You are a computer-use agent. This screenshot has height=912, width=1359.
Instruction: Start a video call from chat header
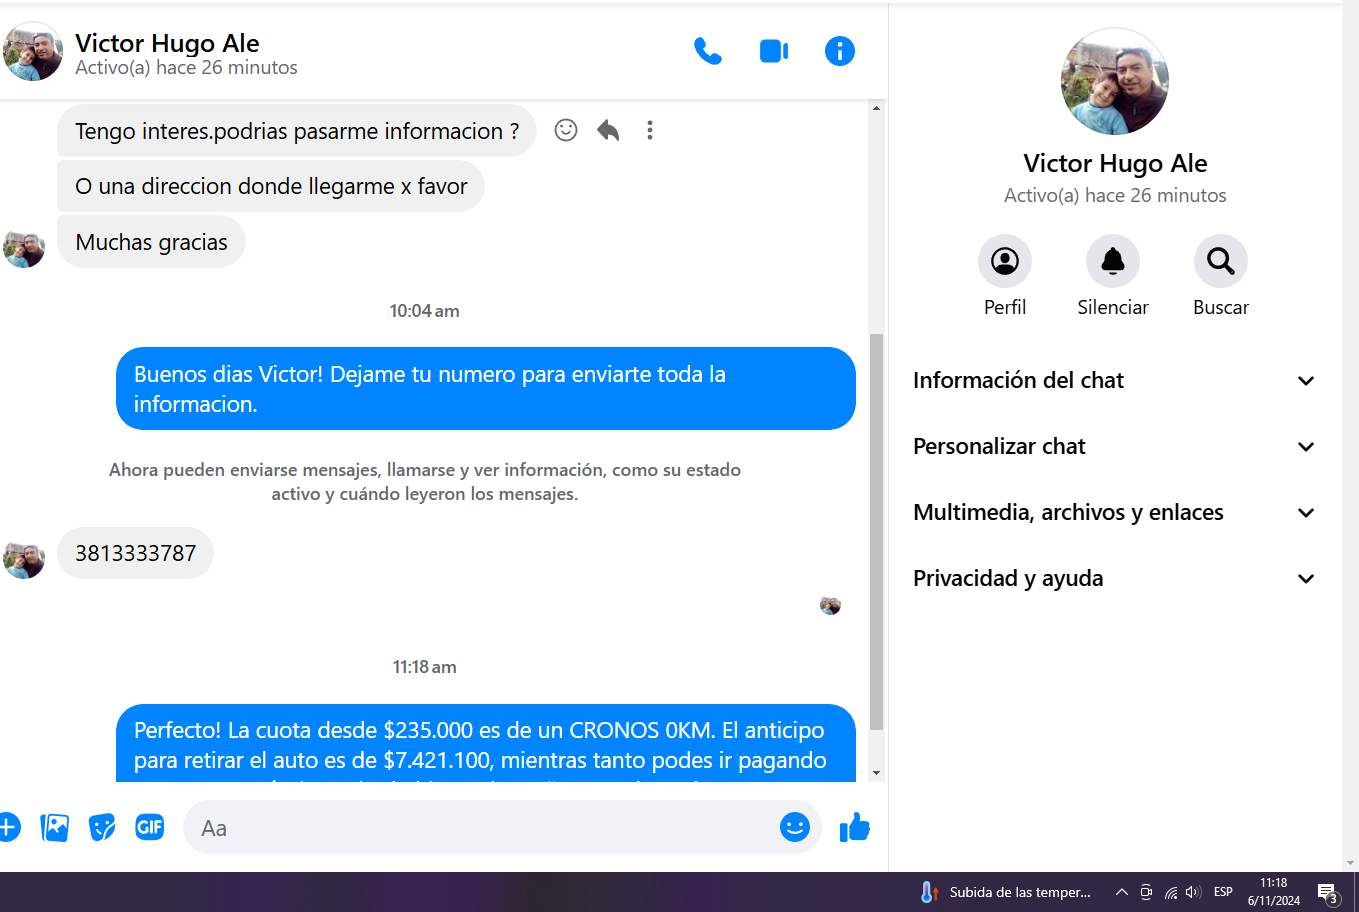774,51
